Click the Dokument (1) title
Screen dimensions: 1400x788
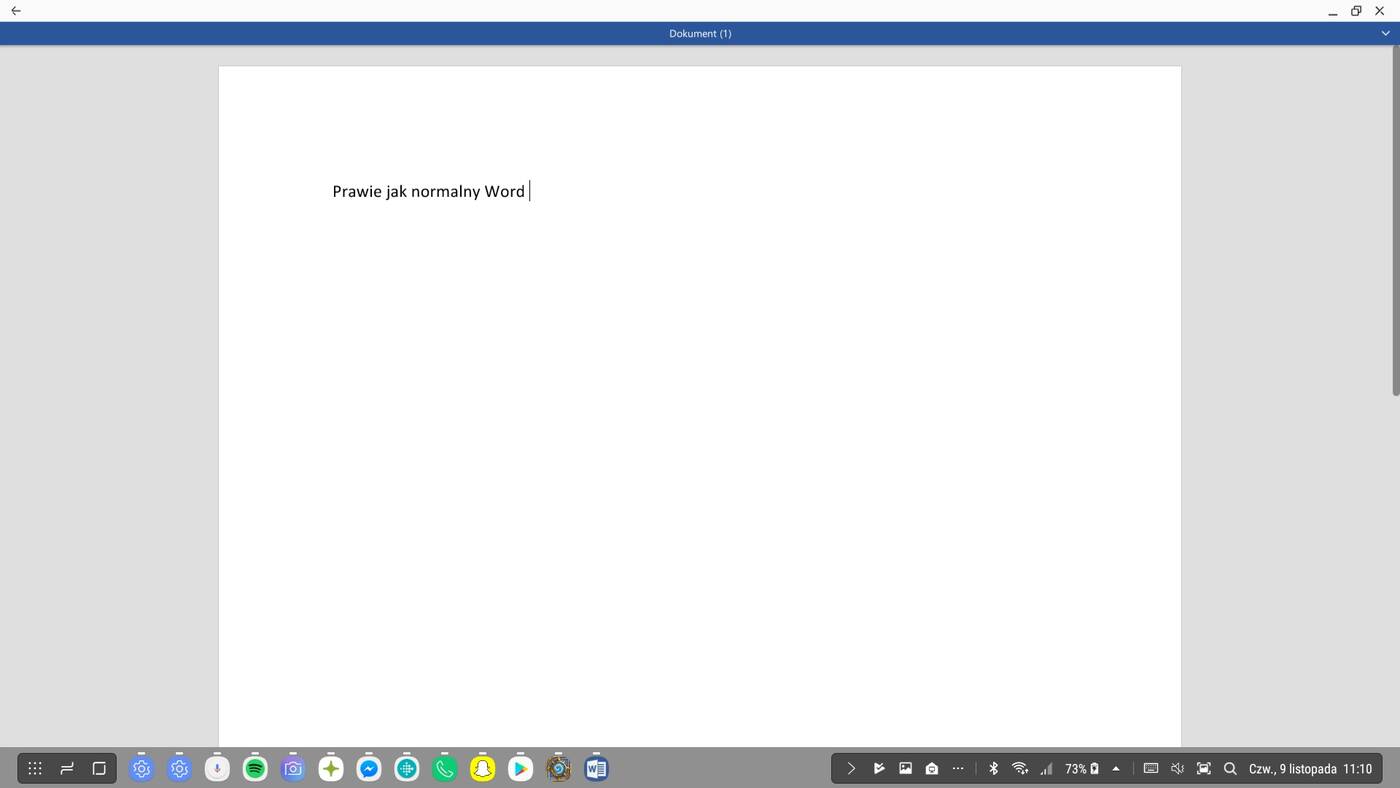pos(700,34)
